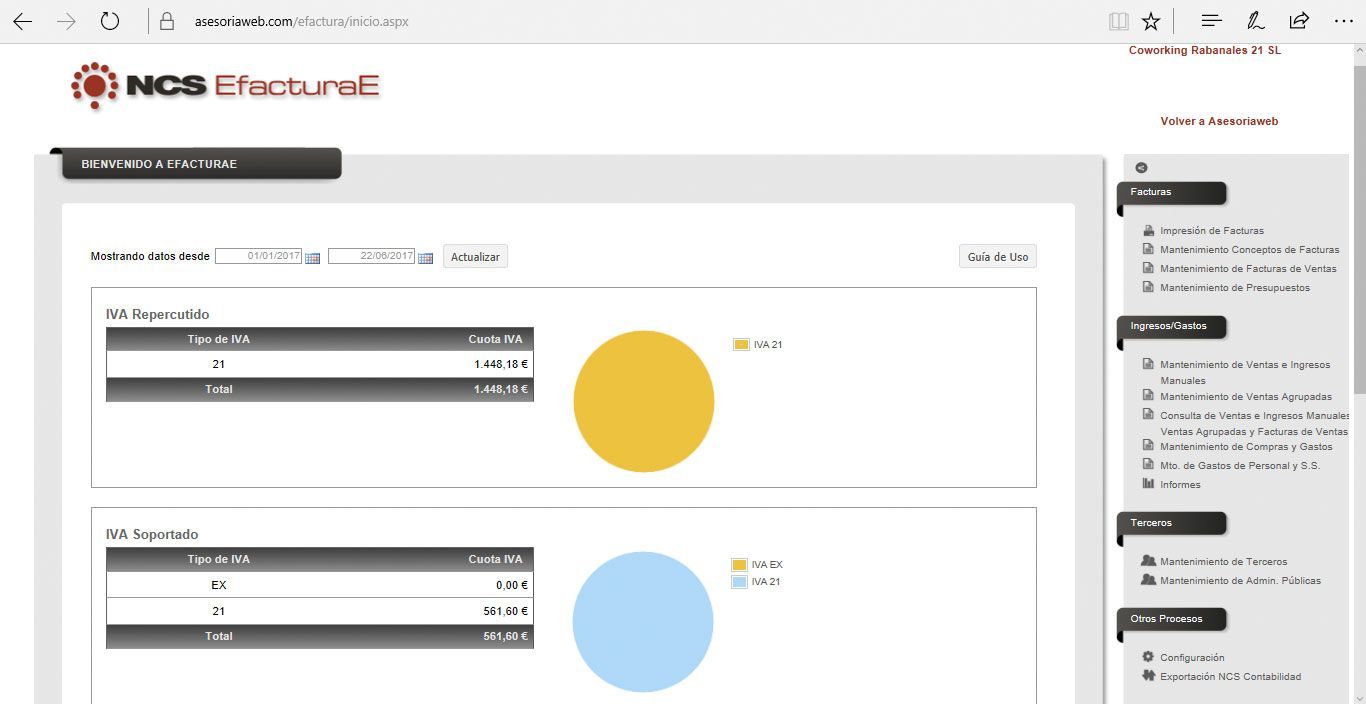Select Mantenimiento de Presupuestos

click(1234, 288)
